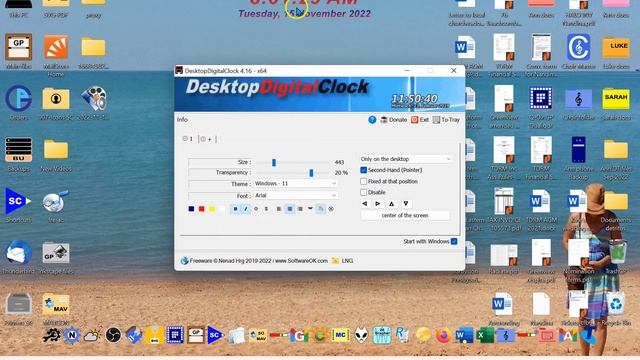Toggle Start with Windows checkbox

tap(454, 241)
